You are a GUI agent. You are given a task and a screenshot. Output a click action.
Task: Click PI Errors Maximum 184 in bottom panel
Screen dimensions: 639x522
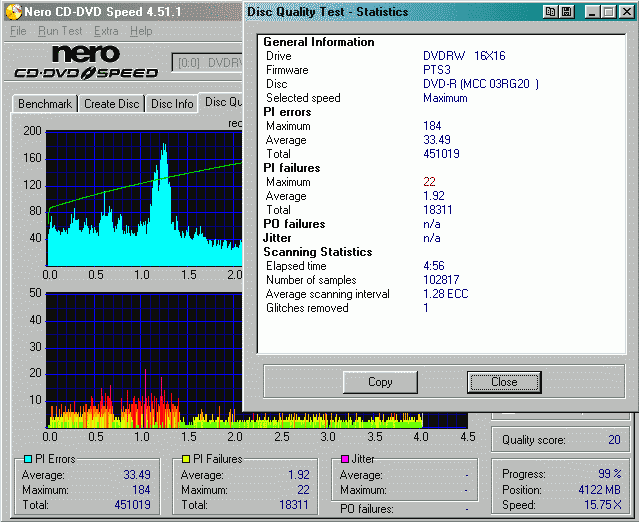coord(141,489)
